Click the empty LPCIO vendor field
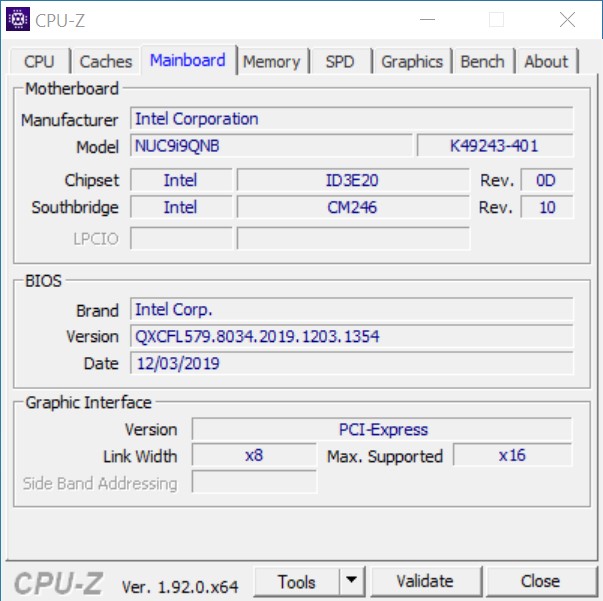This screenshot has width=603, height=601. [181, 238]
